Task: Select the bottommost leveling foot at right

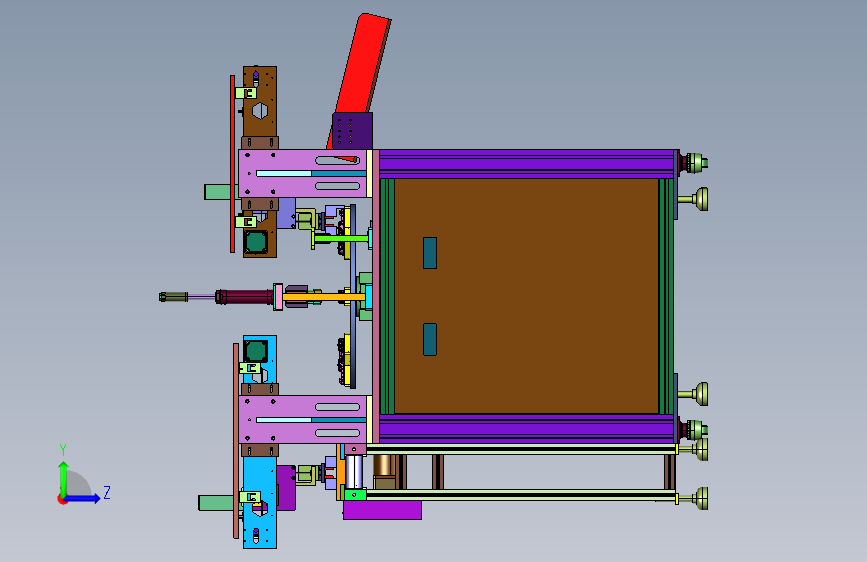Action: (x=694, y=498)
